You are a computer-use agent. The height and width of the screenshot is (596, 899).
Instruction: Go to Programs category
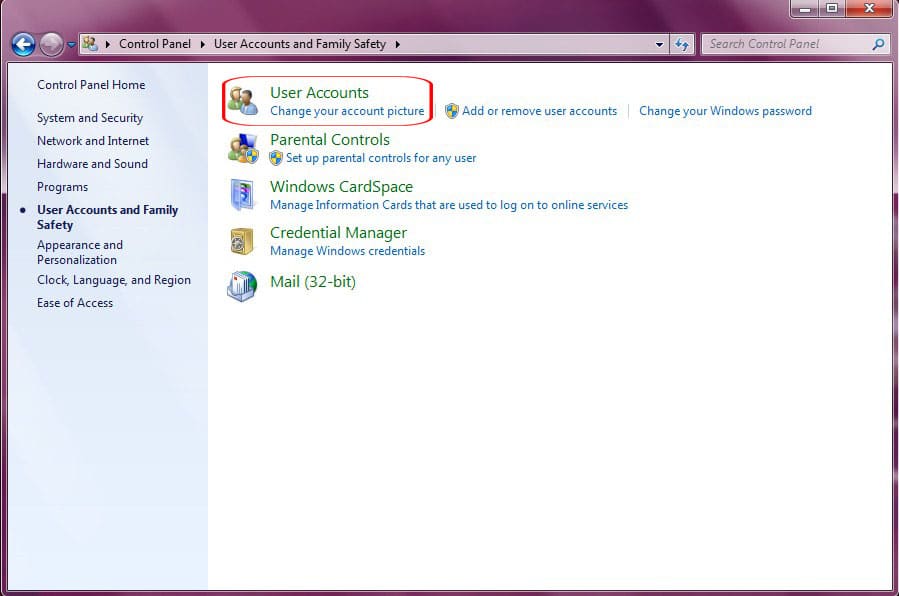click(62, 187)
